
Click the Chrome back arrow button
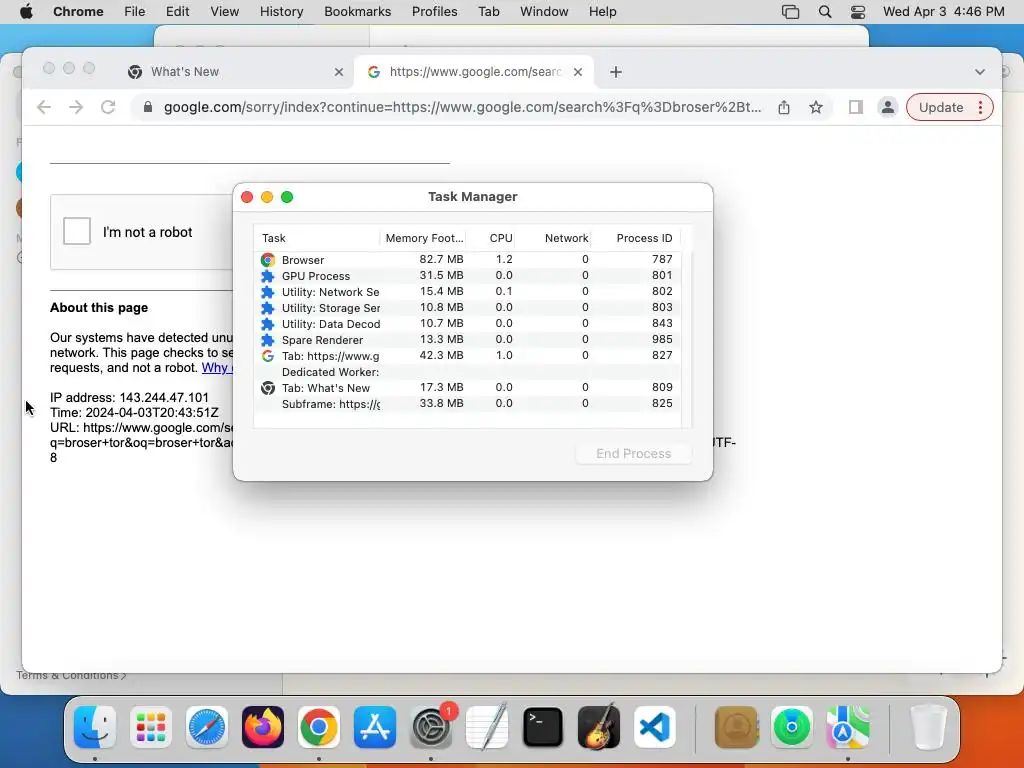tap(44, 107)
